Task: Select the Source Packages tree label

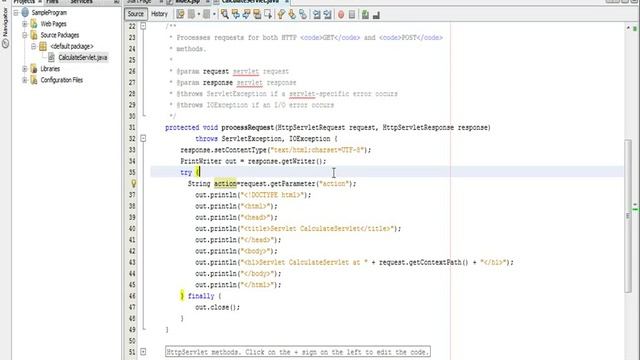Action: coord(60,35)
